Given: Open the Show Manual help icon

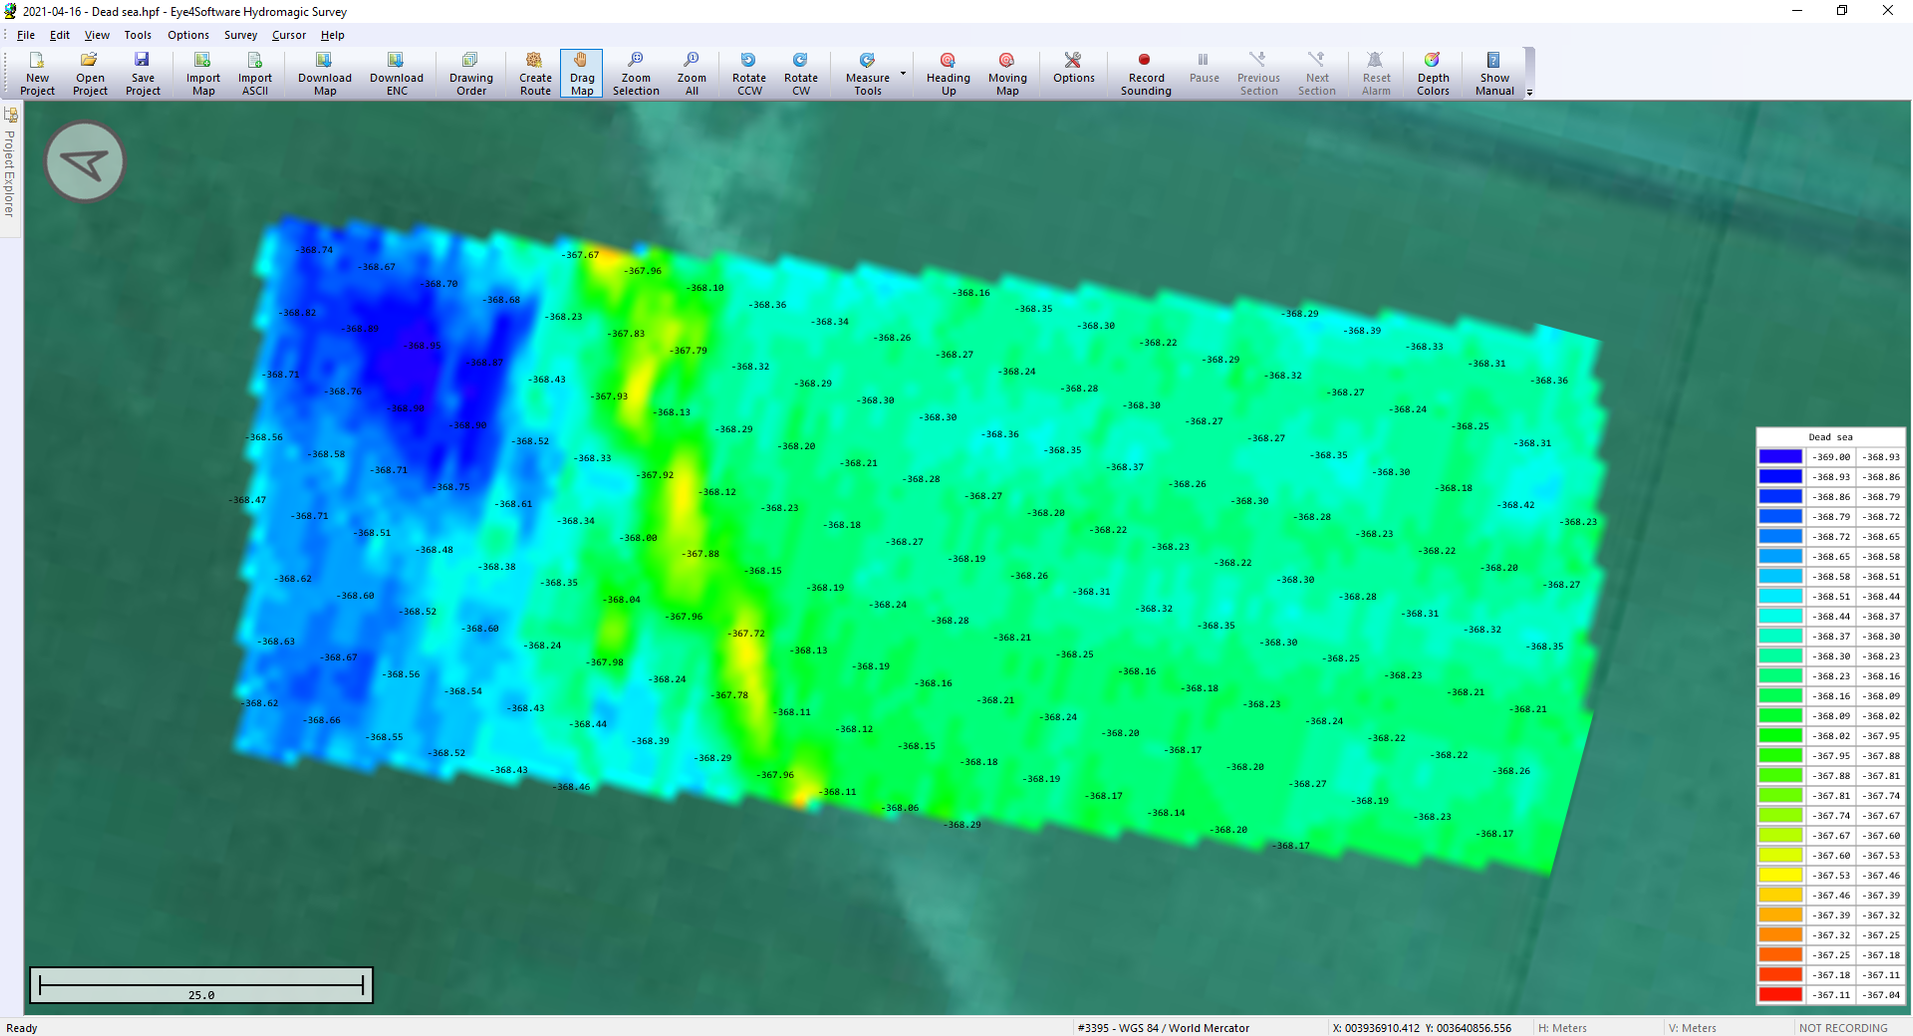Looking at the screenshot, I should 1494,74.
